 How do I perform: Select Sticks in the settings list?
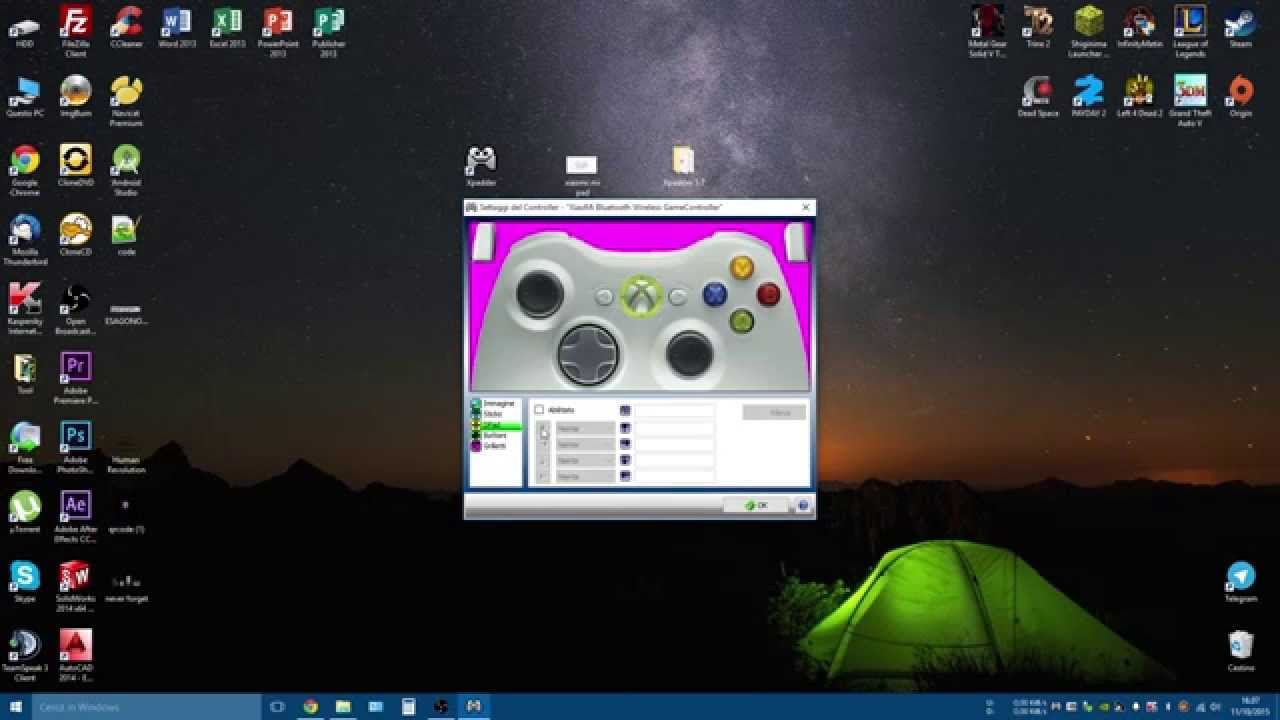487,414
